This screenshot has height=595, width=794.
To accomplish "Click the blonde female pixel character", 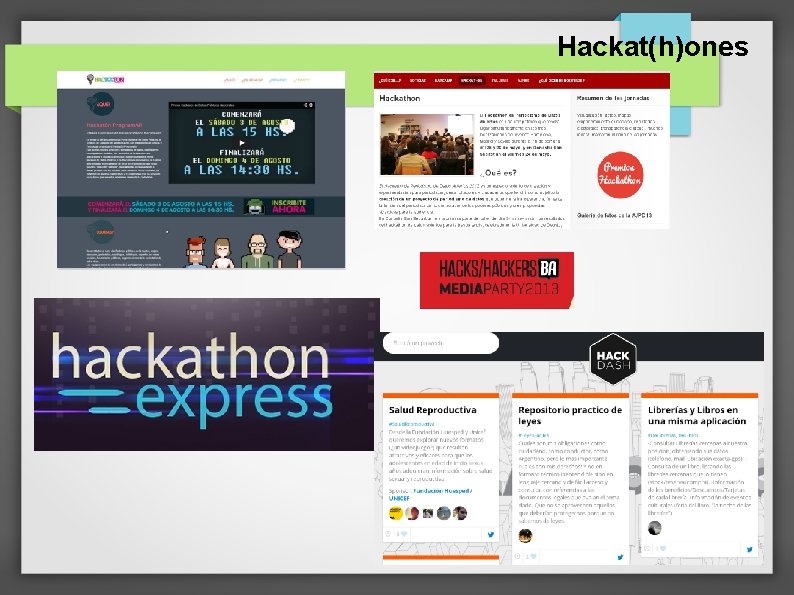I will click(x=223, y=253).
